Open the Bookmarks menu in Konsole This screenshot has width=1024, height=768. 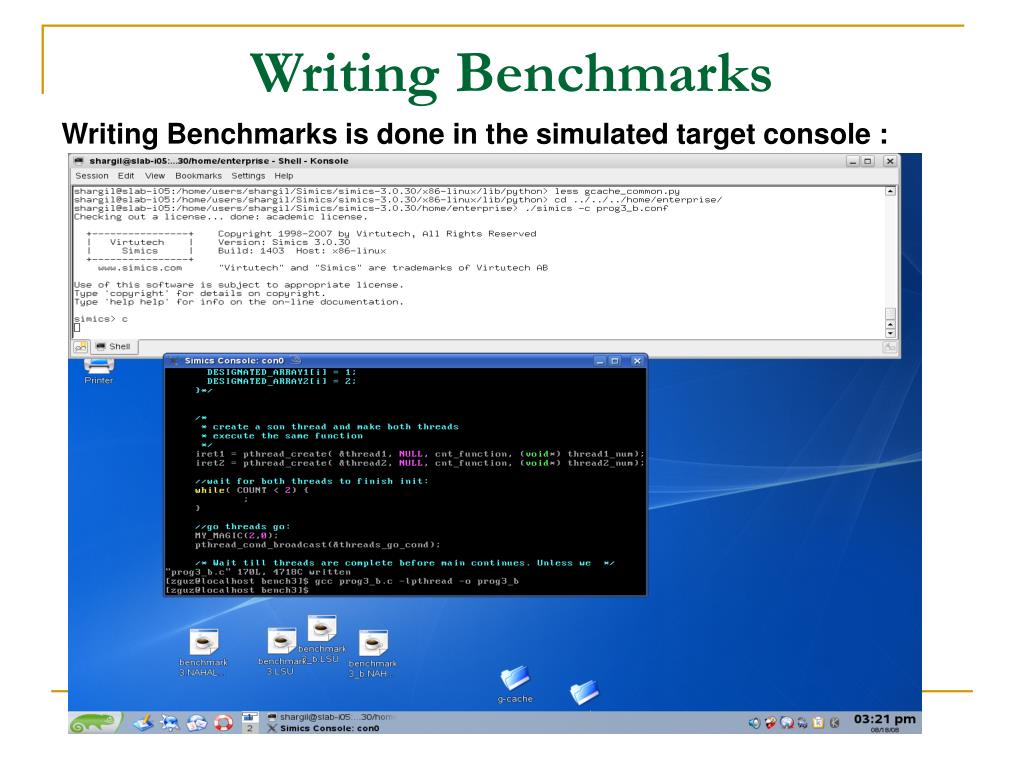click(199, 176)
